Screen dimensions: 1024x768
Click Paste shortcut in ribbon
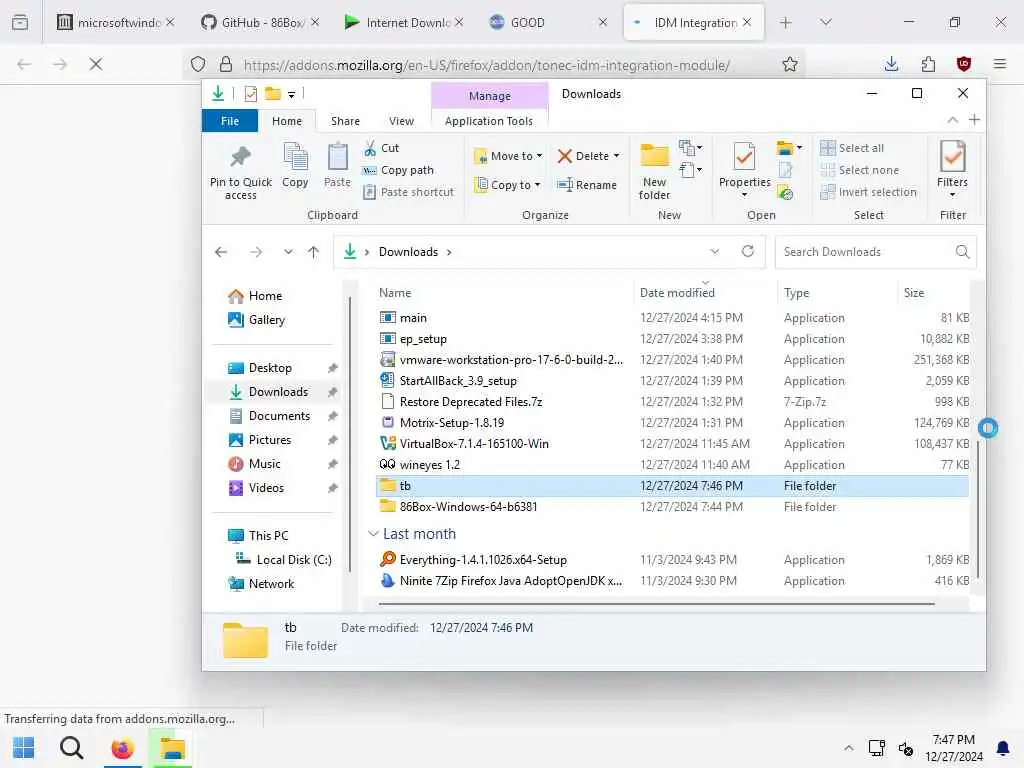point(408,192)
